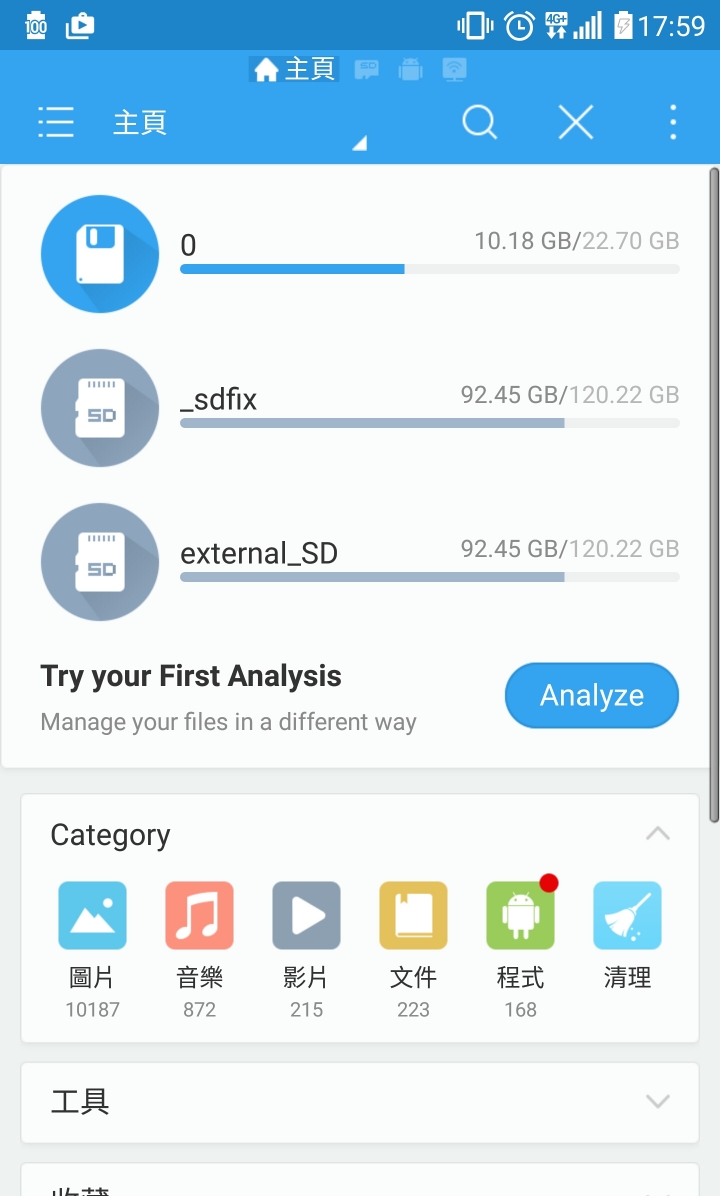
Task: Switch to the SD card window tab
Action: 367,70
